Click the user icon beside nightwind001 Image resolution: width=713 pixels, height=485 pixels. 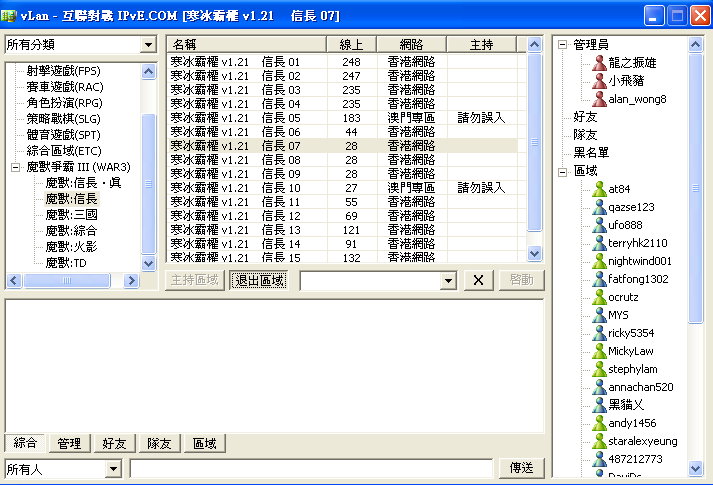tap(598, 261)
